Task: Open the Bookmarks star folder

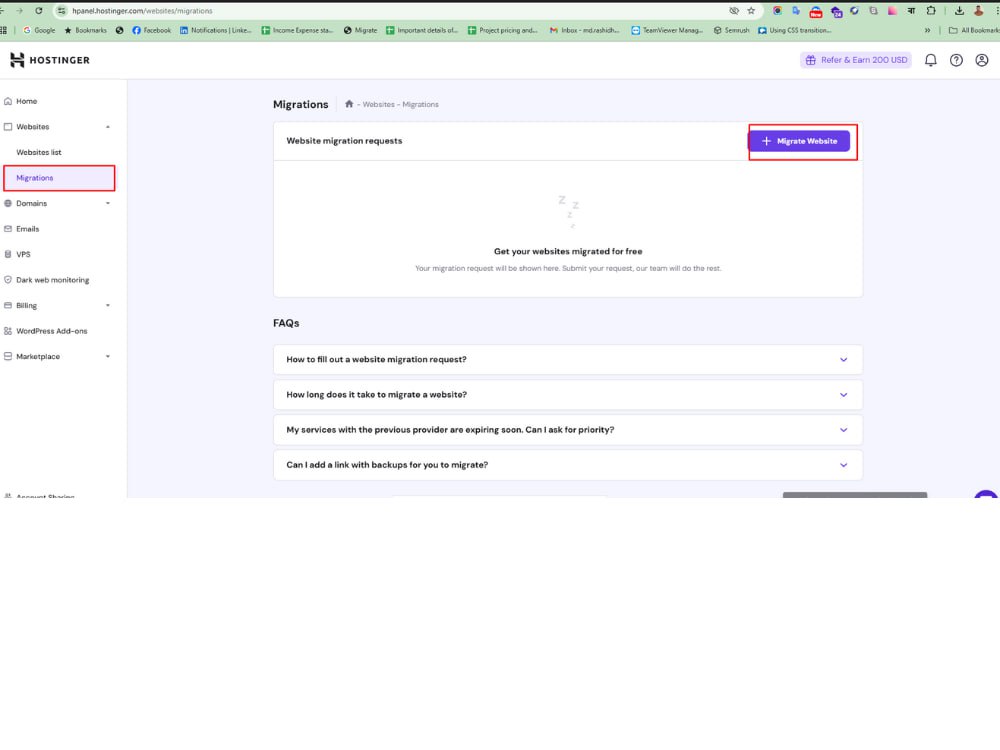Action: [85, 30]
